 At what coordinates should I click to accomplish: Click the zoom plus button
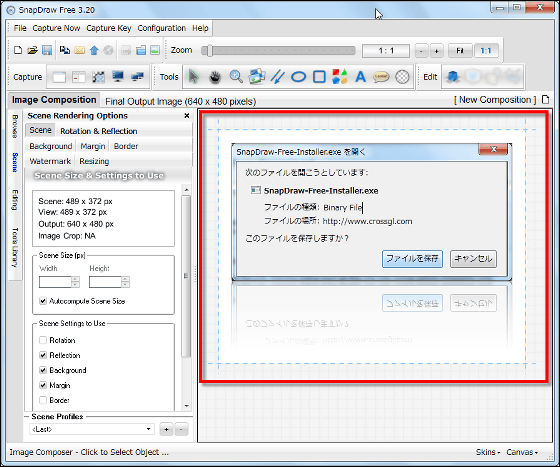point(436,51)
